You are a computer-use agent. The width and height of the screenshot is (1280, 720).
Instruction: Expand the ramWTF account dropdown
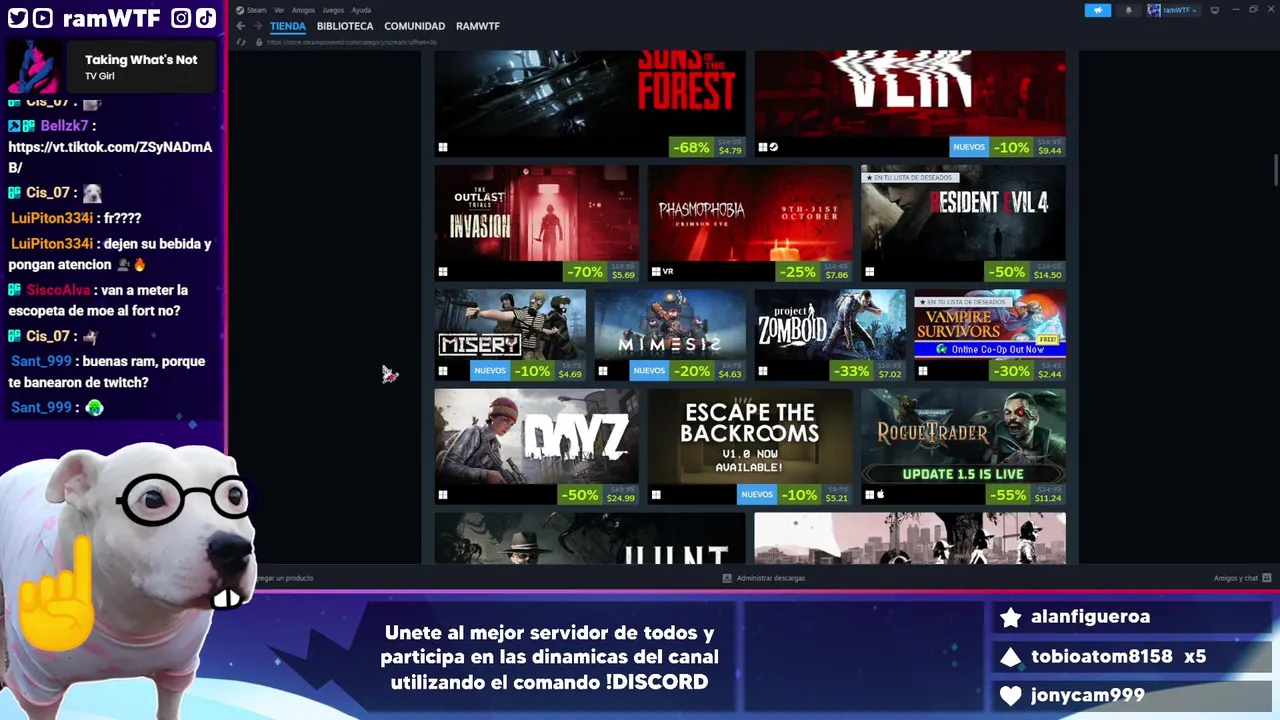[1173, 10]
